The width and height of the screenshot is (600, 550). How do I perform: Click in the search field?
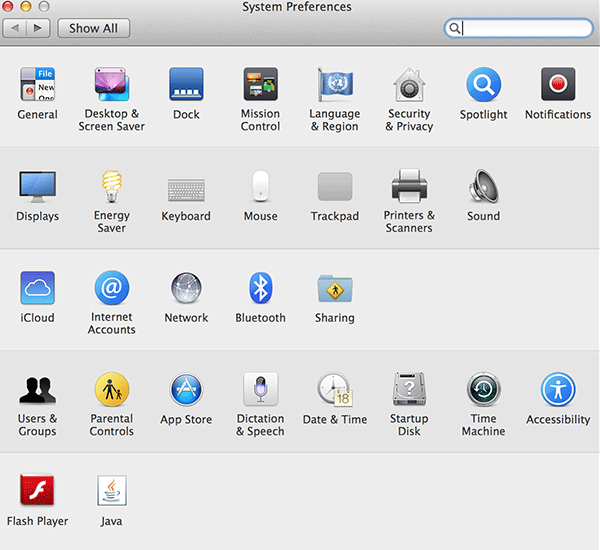click(x=525, y=29)
